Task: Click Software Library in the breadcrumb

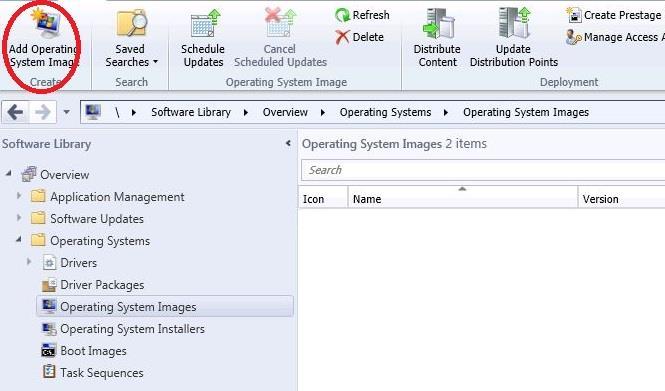Action: coord(191,112)
